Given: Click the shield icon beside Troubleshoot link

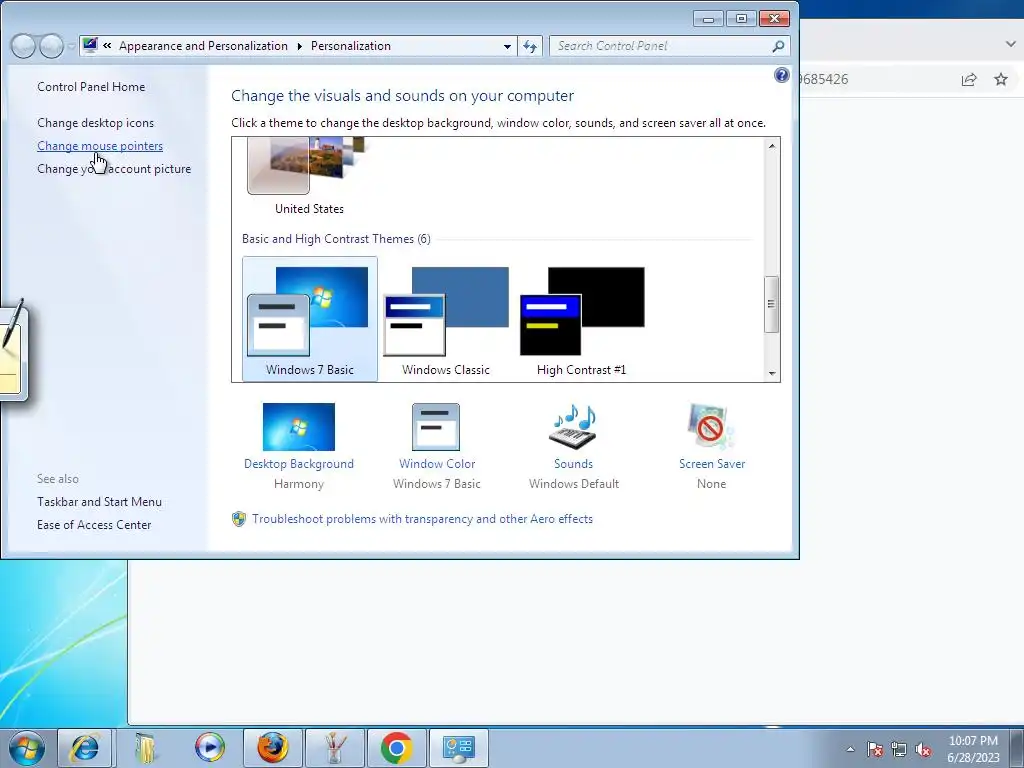Looking at the screenshot, I should coord(239,519).
